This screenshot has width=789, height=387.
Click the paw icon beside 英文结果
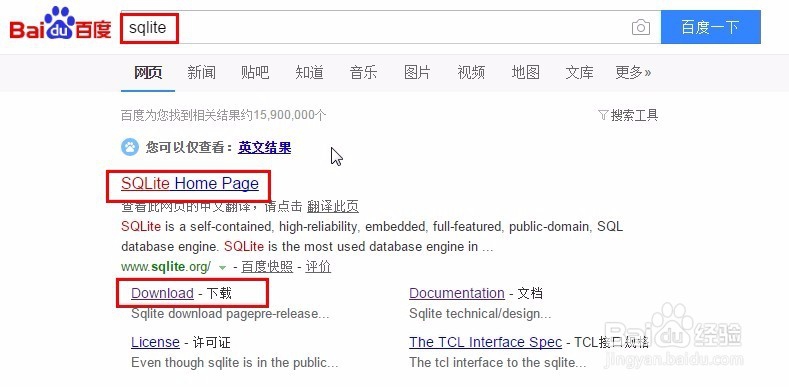pyautogui.click(x=130, y=147)
